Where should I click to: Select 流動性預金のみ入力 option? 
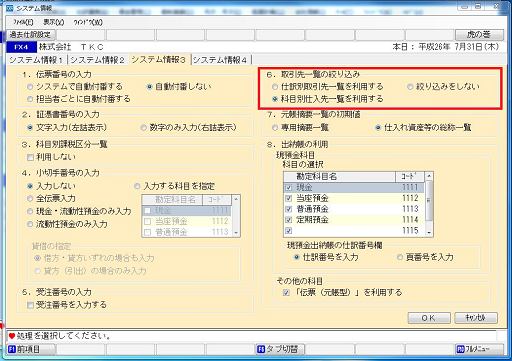(x=30, y=224)
